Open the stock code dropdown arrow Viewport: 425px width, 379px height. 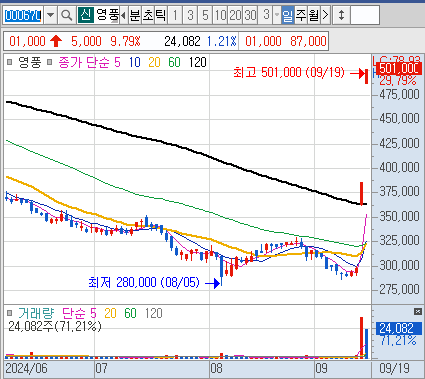tap(50, 15)
